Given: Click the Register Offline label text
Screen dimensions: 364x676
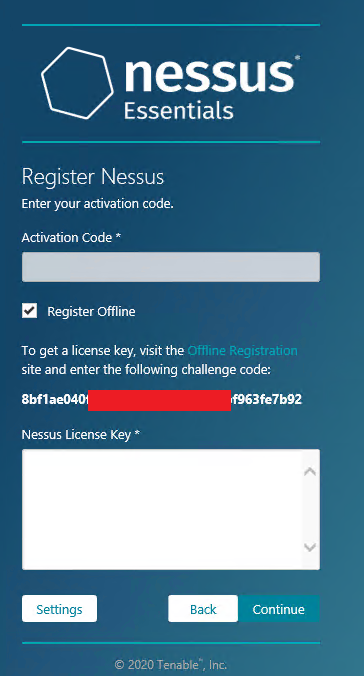Looking at the screenshot, I should (x=91, y=312).
